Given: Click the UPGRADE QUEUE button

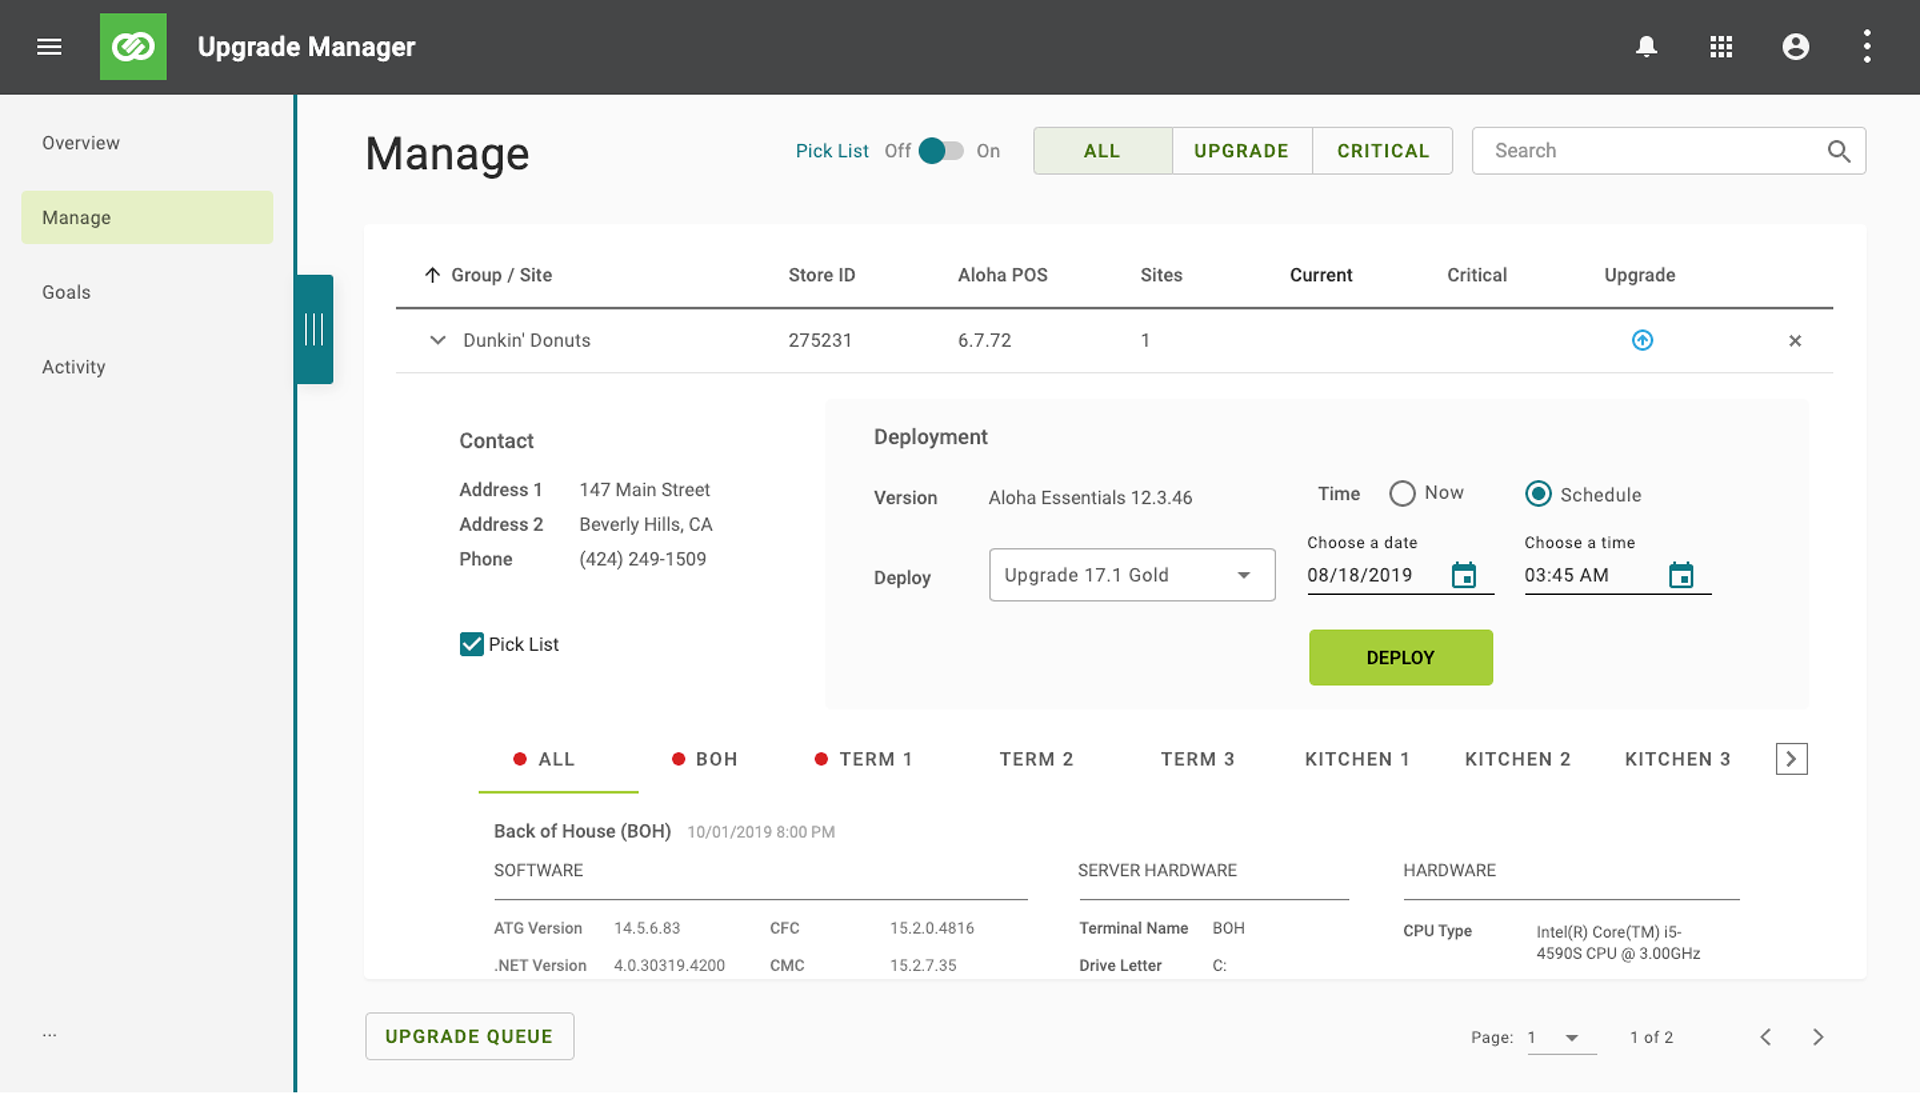Looking at the screenshot, I should (x=469, y=1037).
